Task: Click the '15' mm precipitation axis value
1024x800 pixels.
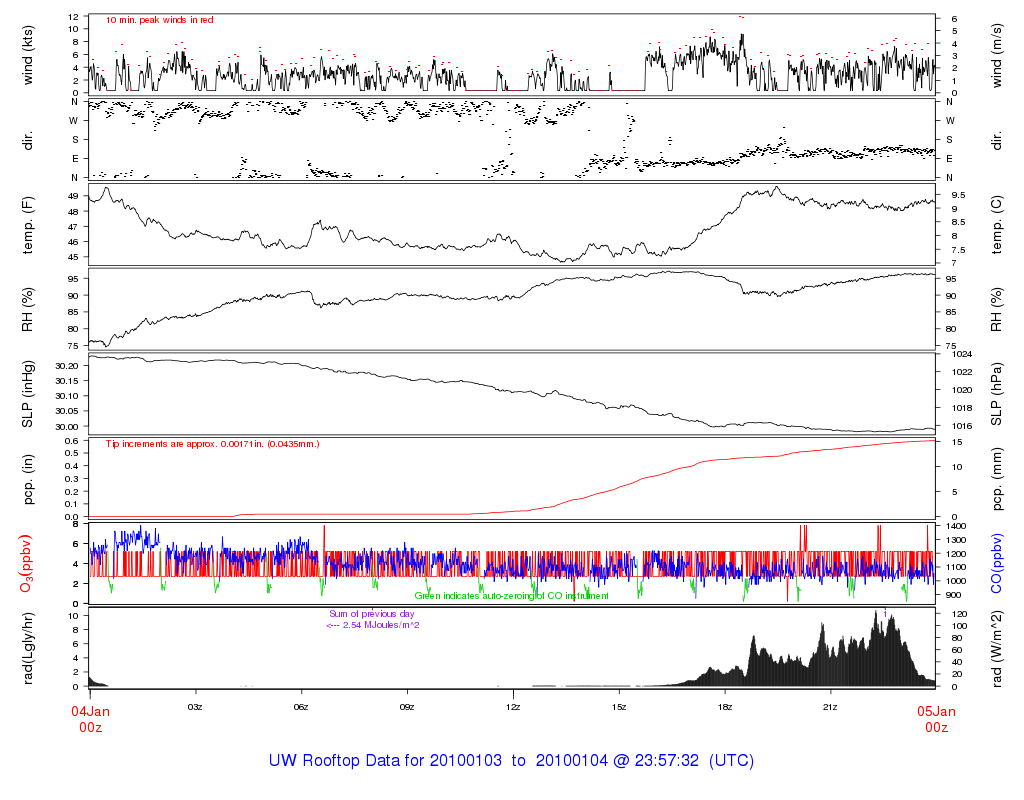Action: tap(957, 442)
